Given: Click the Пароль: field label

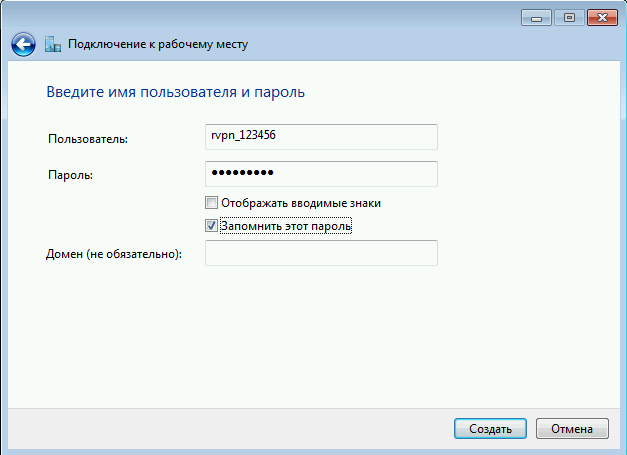Looking at the screenshot, I should [70, 175].
